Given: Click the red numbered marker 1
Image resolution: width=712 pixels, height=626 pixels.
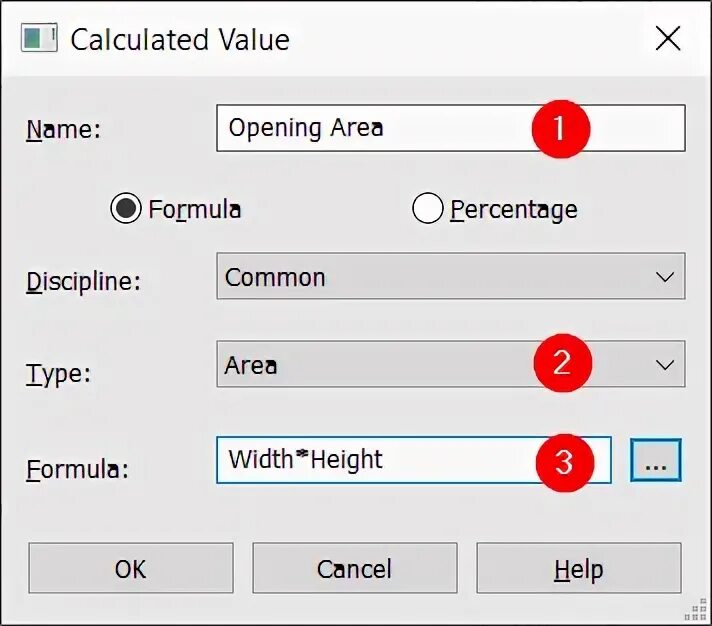Looking at the screenshot, I should (561, 129).
